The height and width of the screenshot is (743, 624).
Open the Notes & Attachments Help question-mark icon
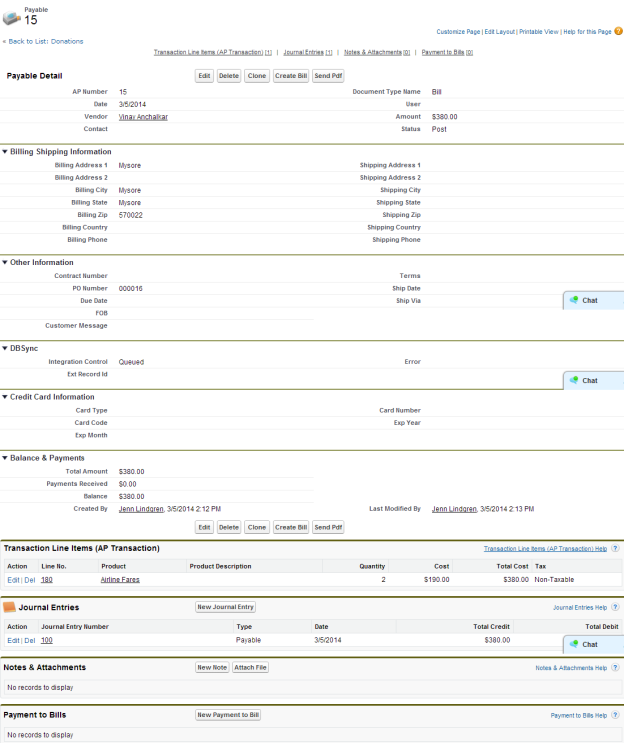point(615,667)
